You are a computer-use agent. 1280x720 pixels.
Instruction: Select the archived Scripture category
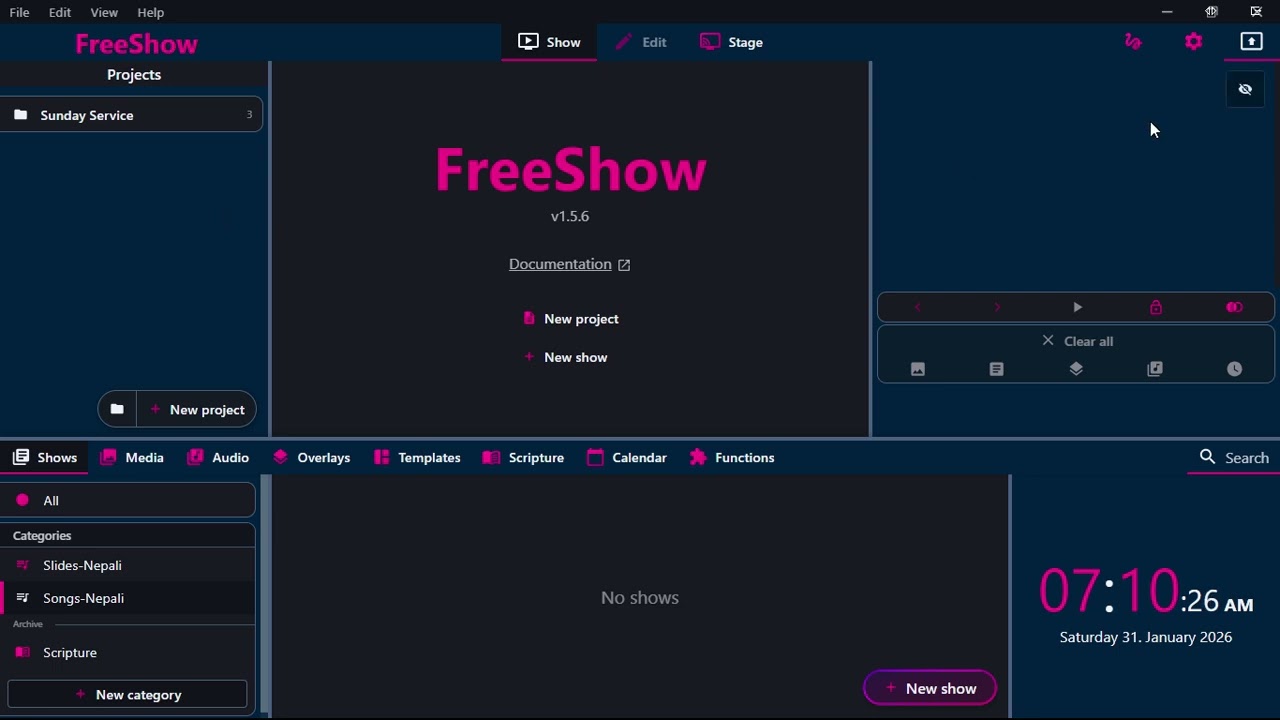[x=128, y=652]
